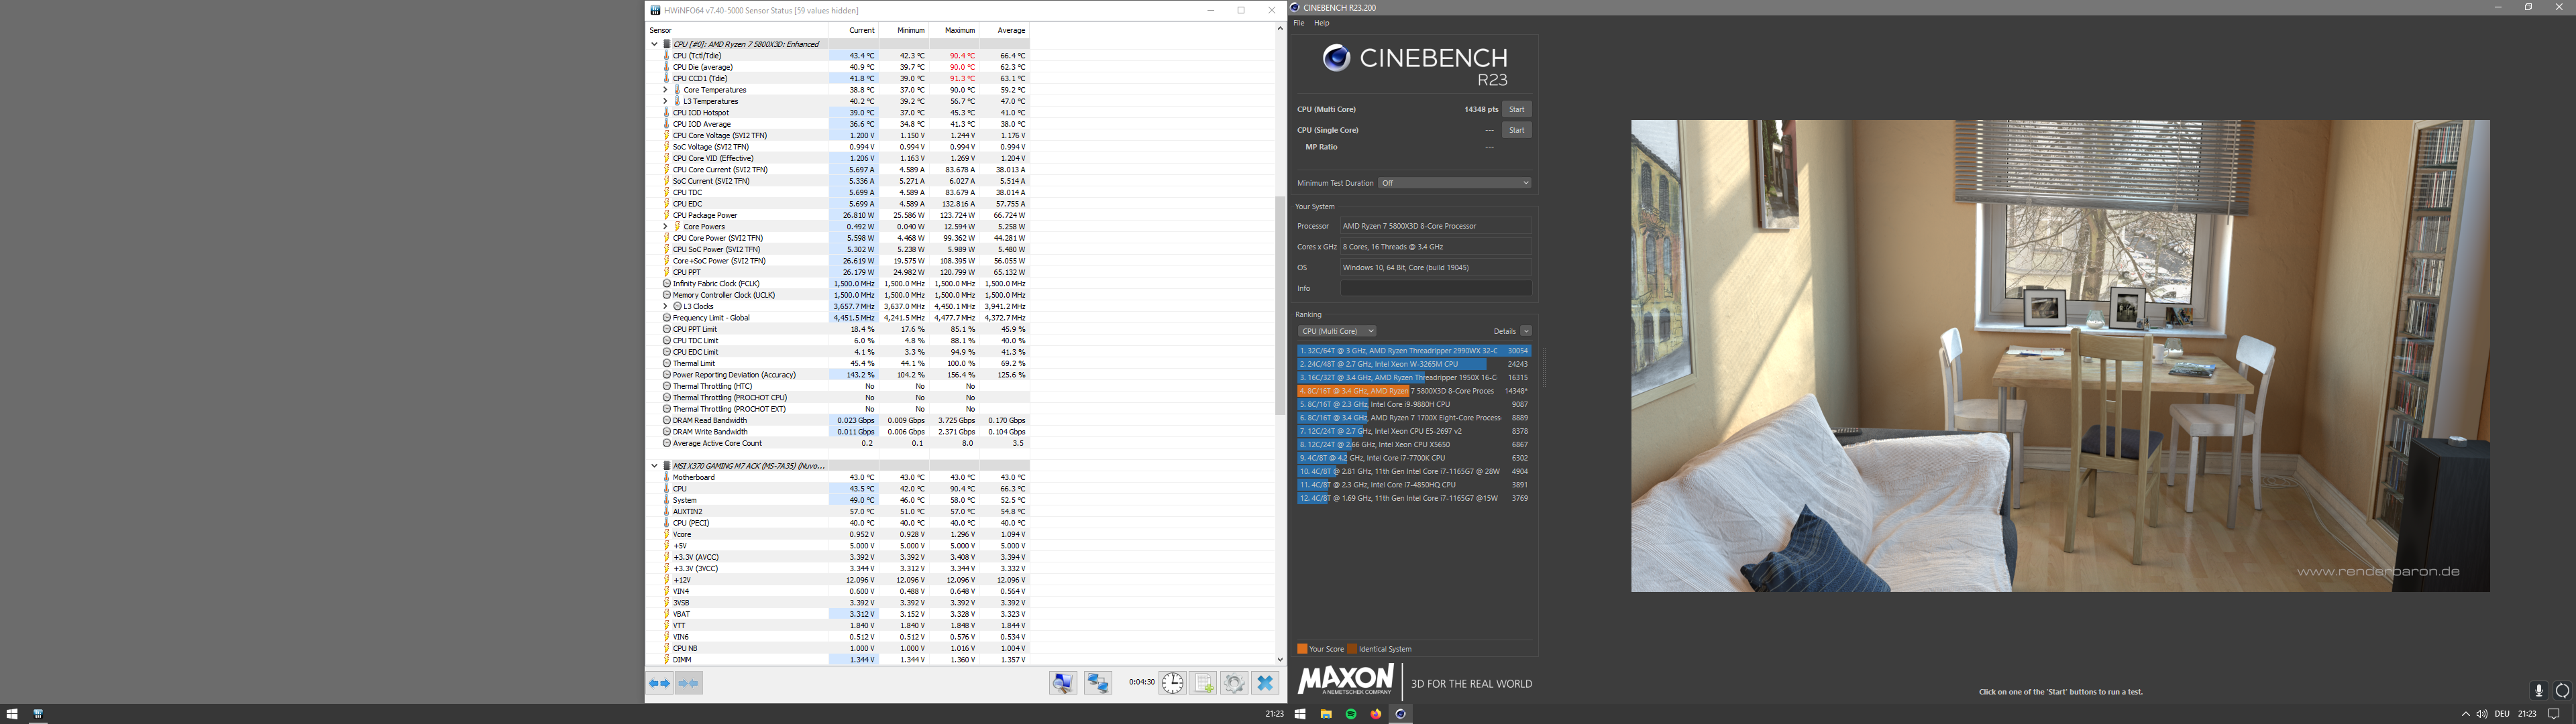
Task: Click the clock reset timer icon
Action: 1172,683
